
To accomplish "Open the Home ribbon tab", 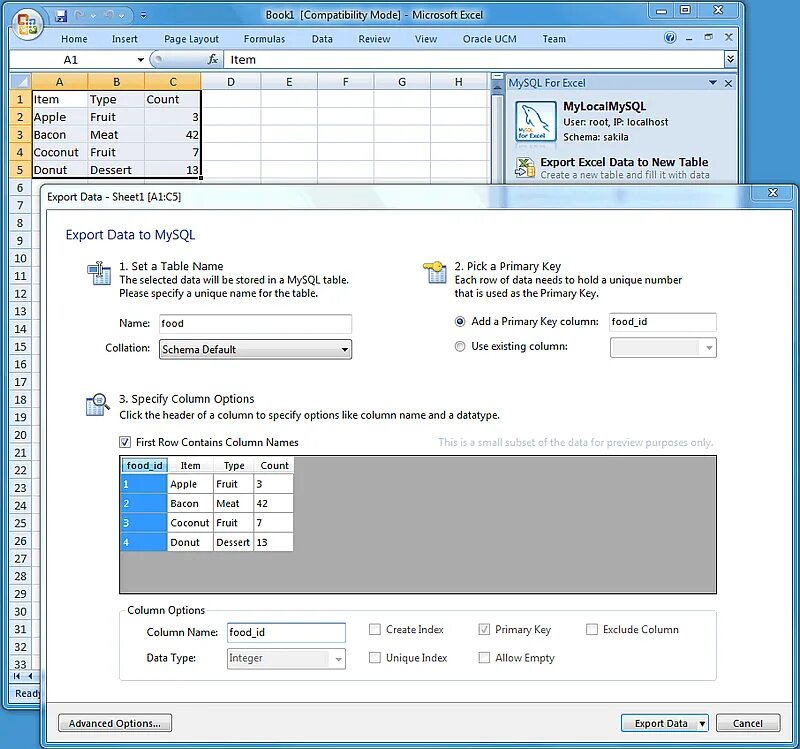I will (x=74, y=39).
